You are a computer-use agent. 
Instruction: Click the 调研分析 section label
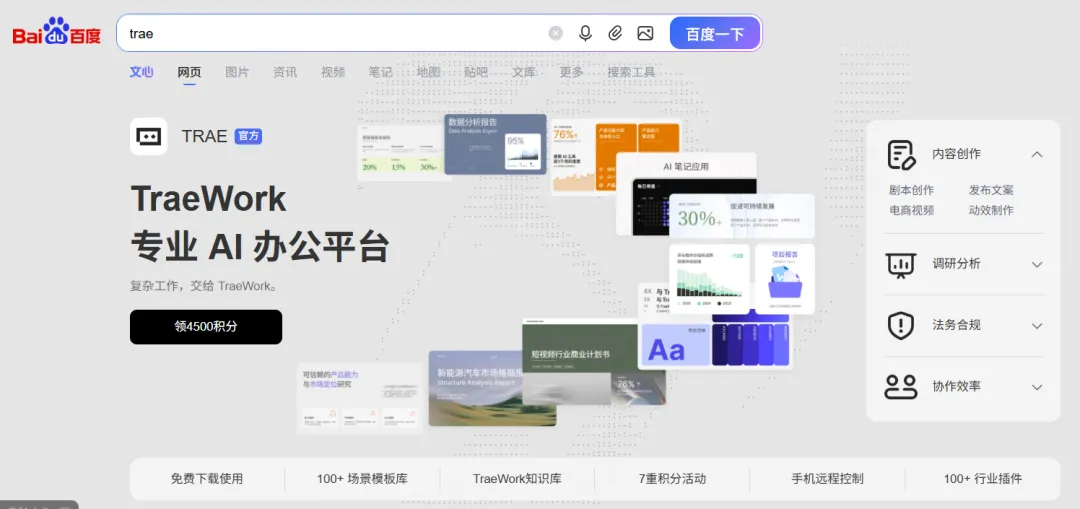coord(956,264)
